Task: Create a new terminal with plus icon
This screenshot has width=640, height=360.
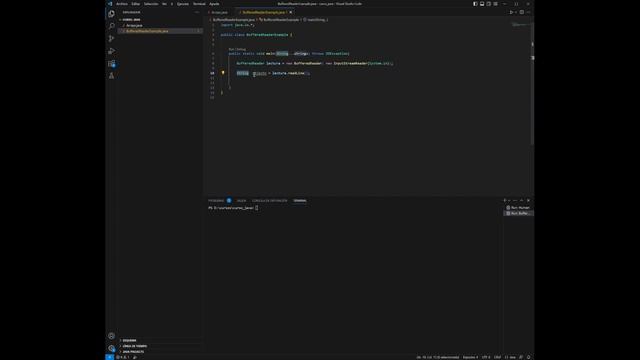Action: (x=505, y=200)
